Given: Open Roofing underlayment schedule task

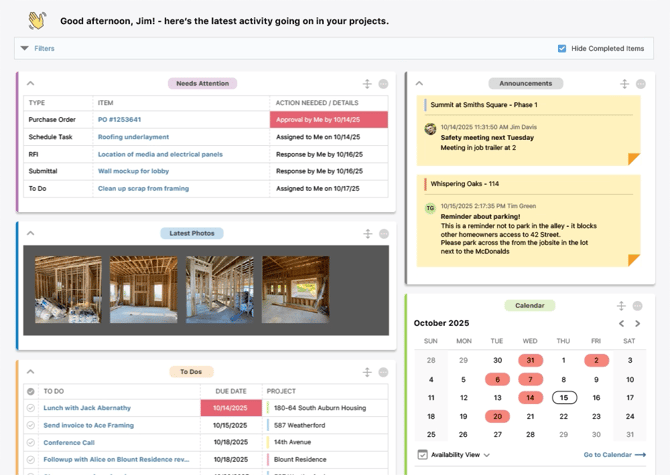Looking at the screenshot, I should click(x=133, y=137).
